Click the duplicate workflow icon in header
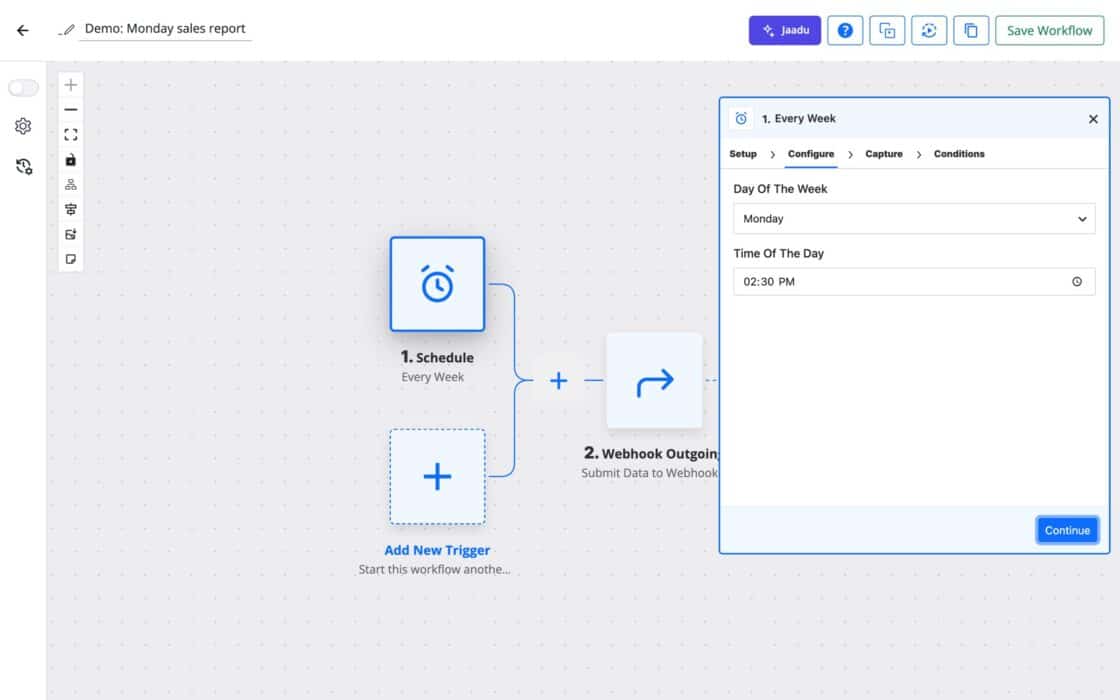 click(x=971, y=30)
